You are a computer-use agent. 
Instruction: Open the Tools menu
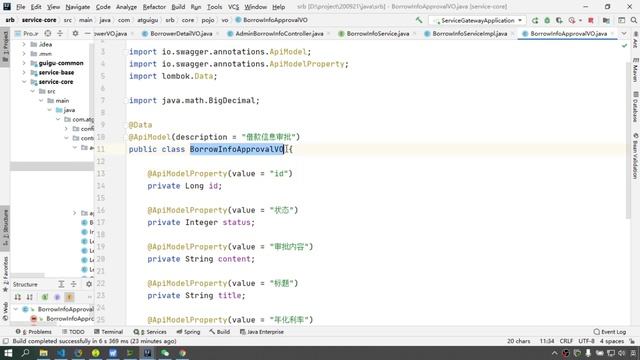pyautogui.click(x=214, y=7)
